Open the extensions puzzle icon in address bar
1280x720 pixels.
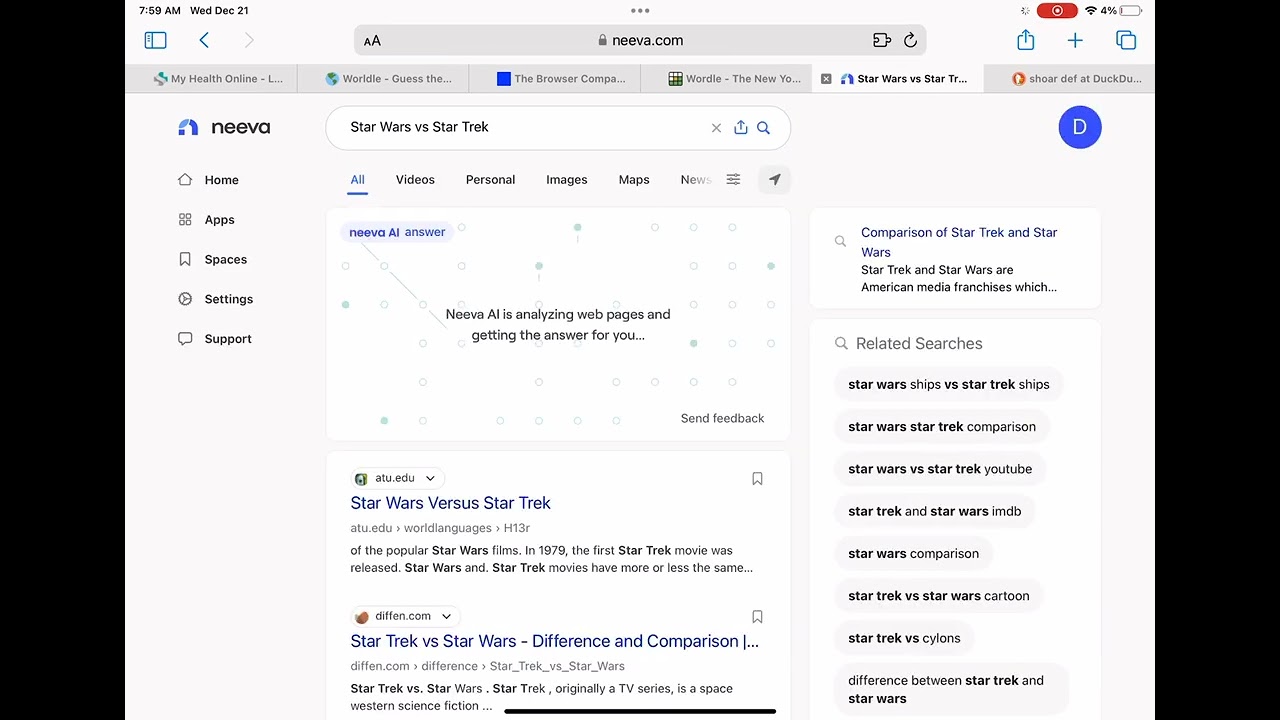click(x=881, y=40)
